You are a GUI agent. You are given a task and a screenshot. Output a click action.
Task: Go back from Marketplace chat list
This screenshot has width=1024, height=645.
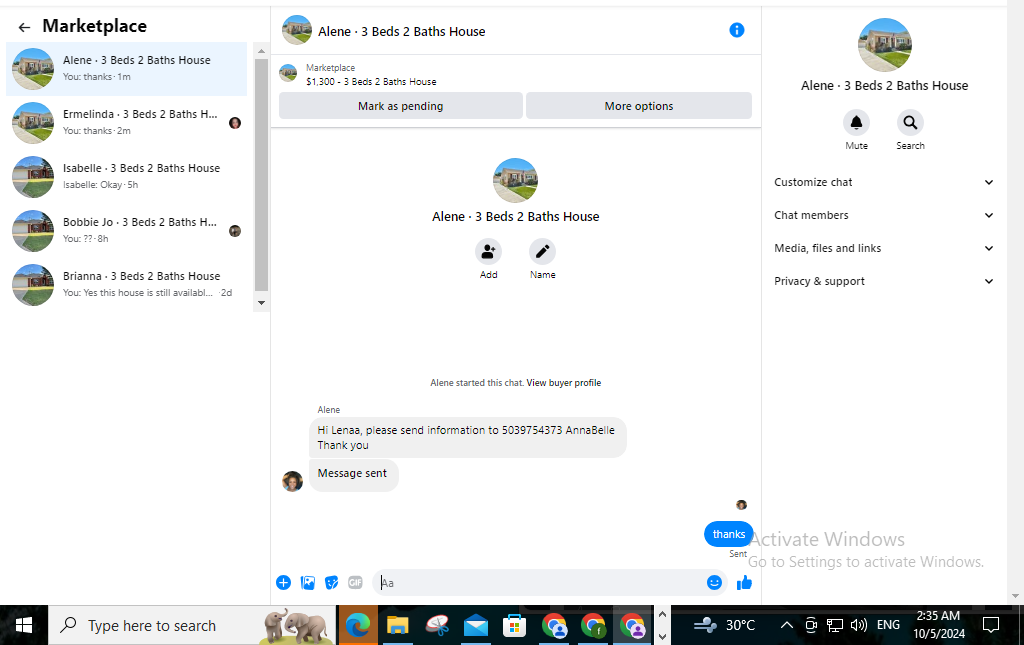point(24,27)
